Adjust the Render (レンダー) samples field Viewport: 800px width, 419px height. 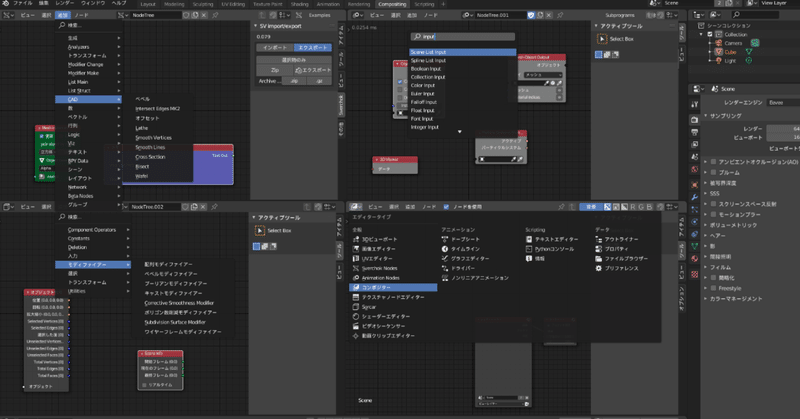coord(783,129)
